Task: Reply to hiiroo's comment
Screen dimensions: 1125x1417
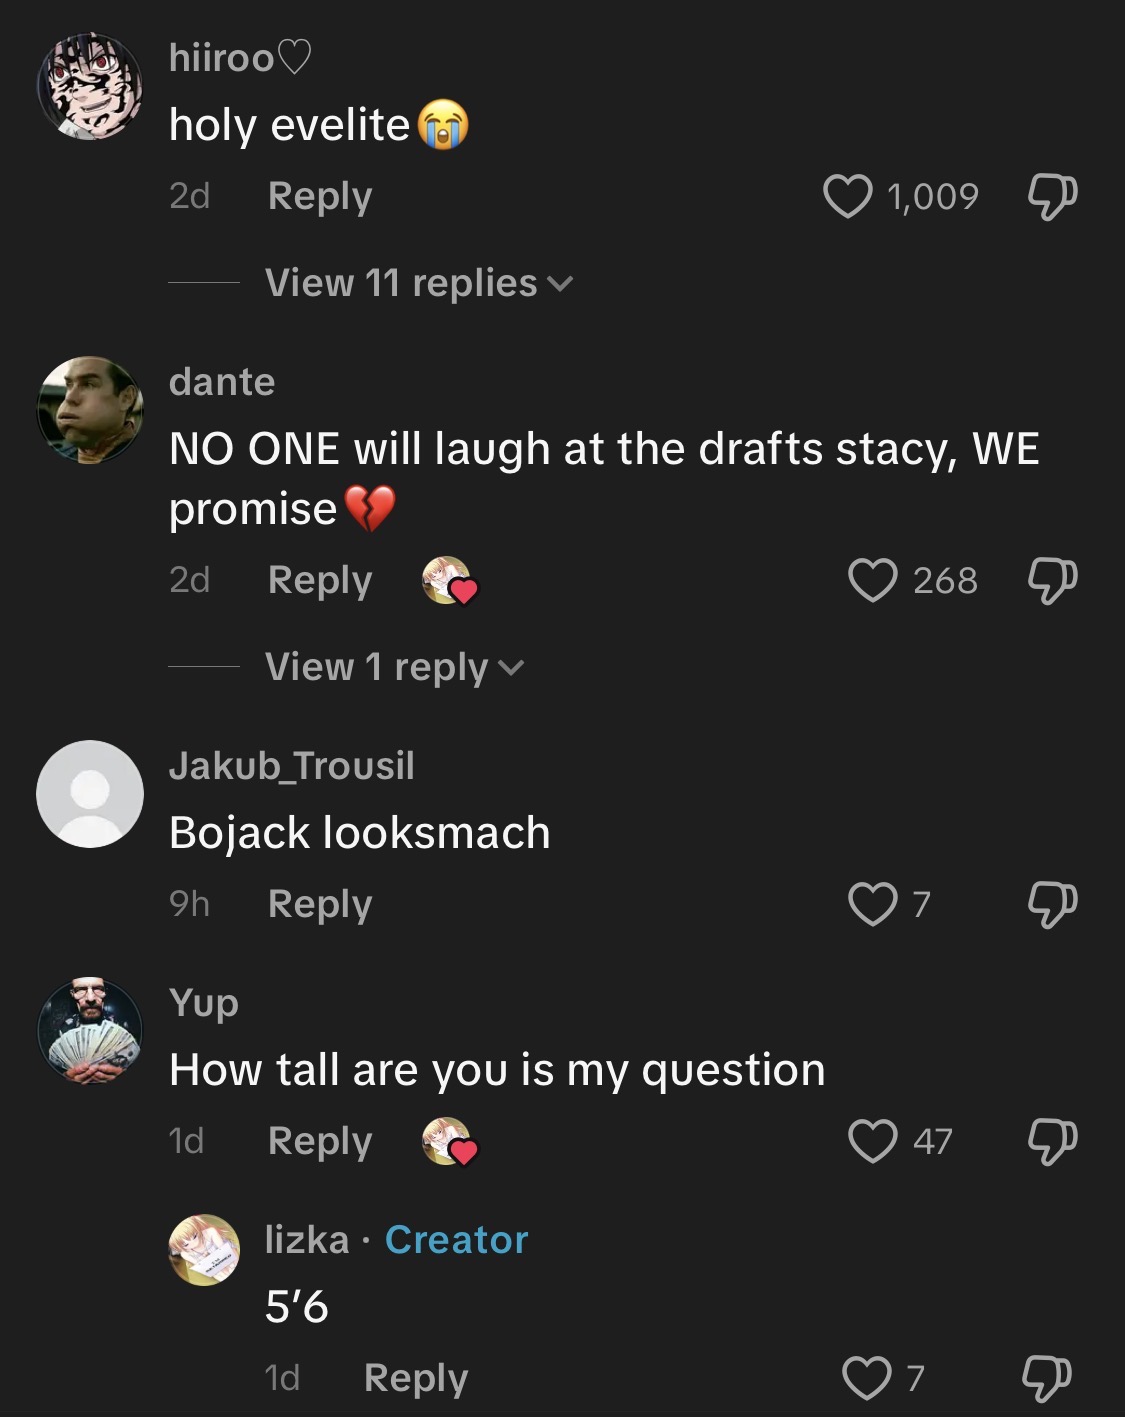Action: [320, 196]
